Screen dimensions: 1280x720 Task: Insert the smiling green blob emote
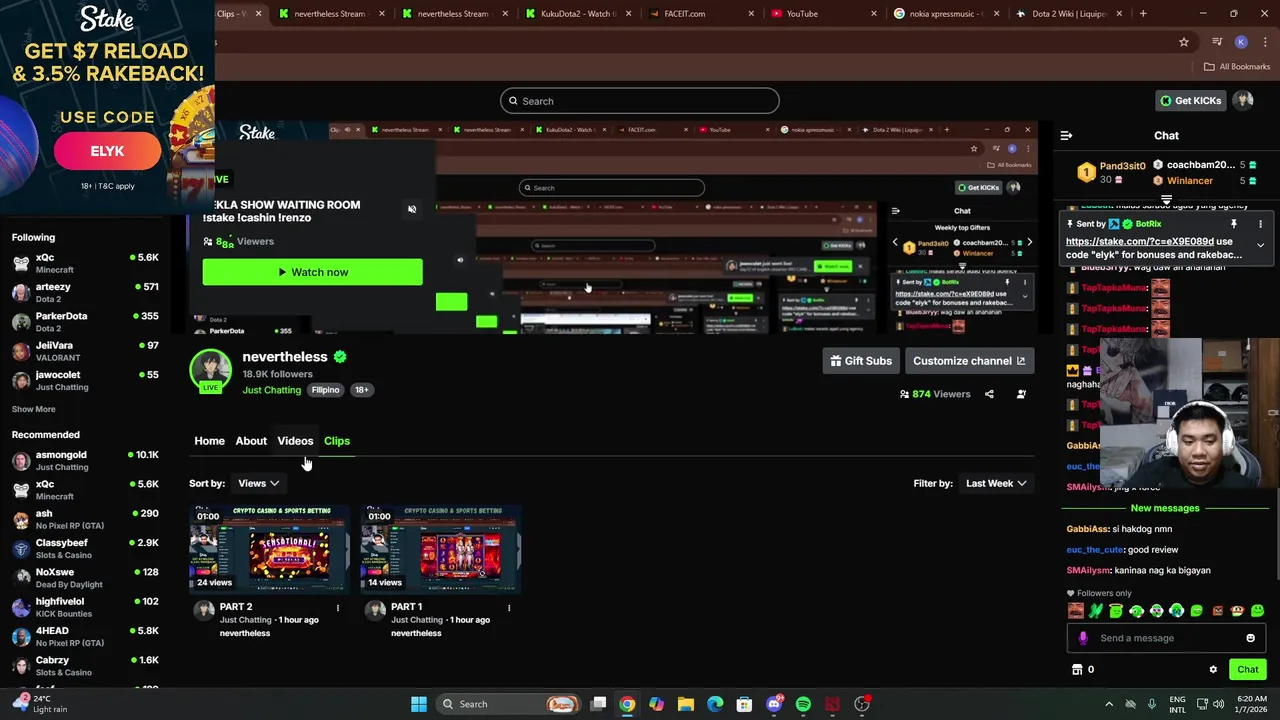pyautogui.click(x=1257, y=611)
